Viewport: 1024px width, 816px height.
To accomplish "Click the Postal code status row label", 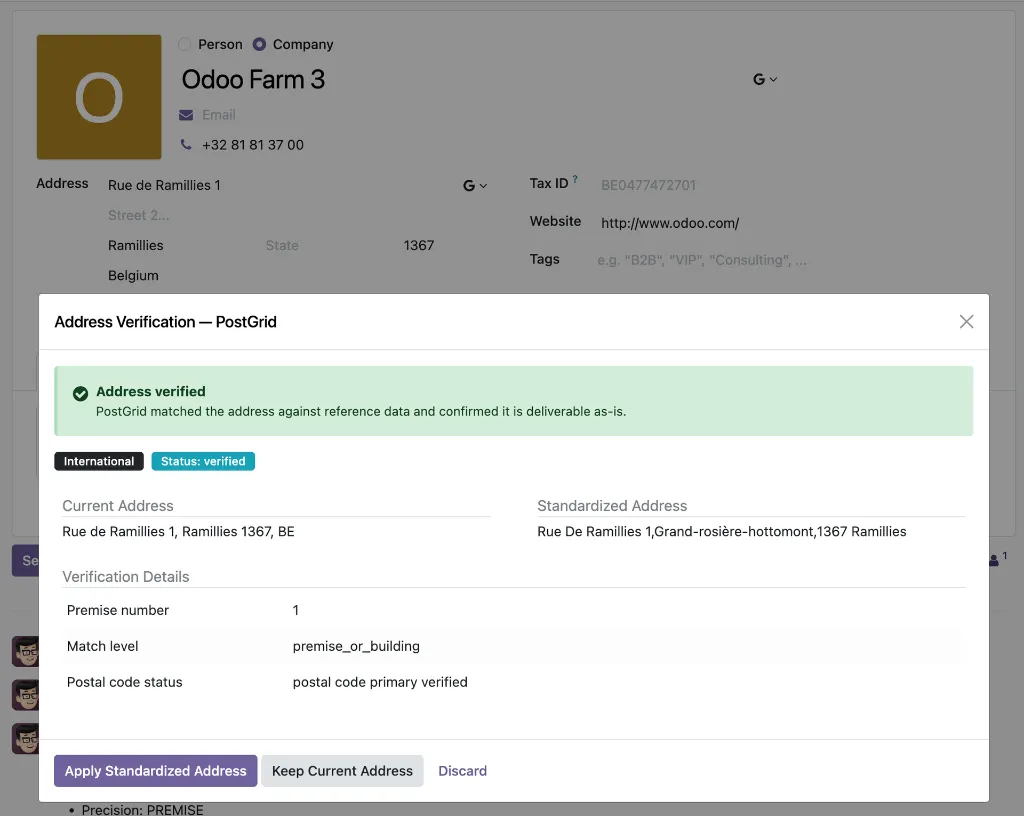I will coord(125,682).
